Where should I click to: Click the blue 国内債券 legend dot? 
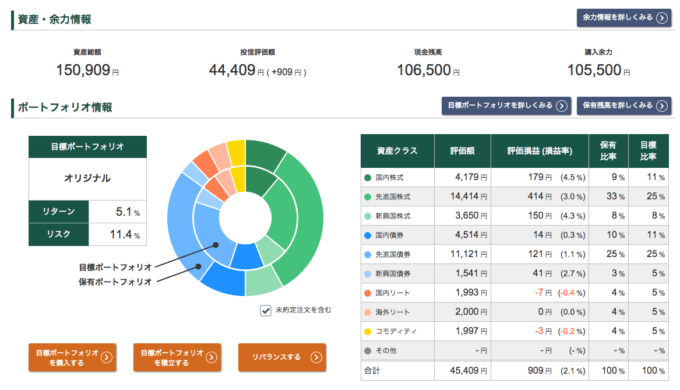pyautogui.click(x=368, y=235)
